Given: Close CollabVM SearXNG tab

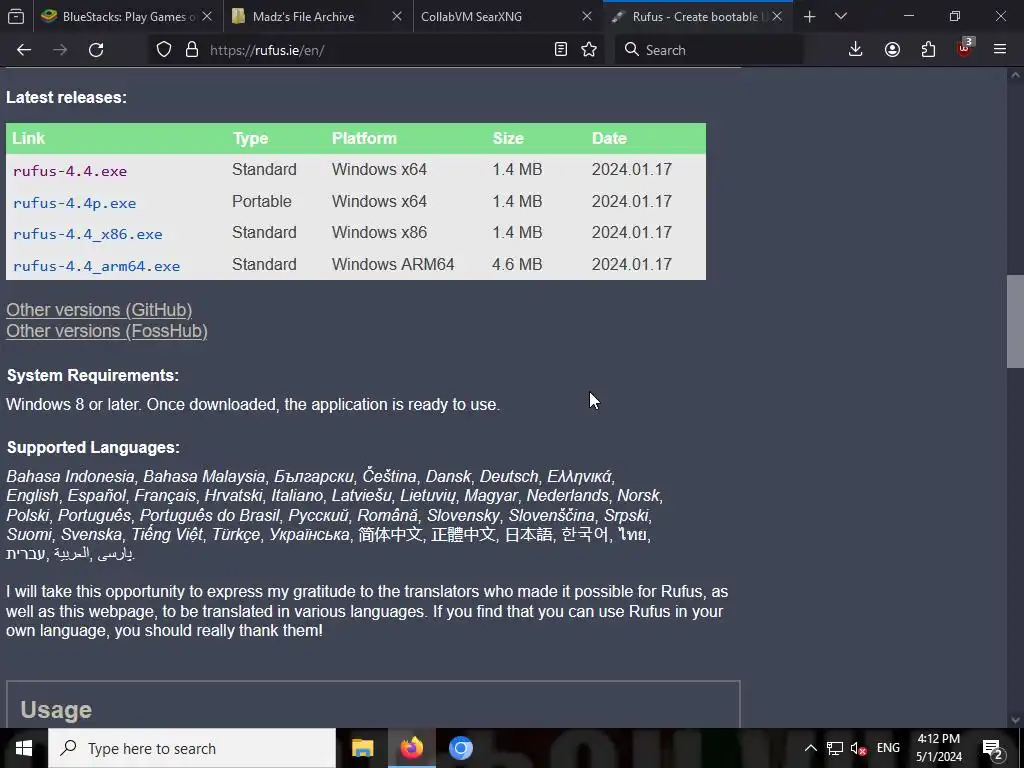Looking at the screenshot, I should click(x=587, y=16).
